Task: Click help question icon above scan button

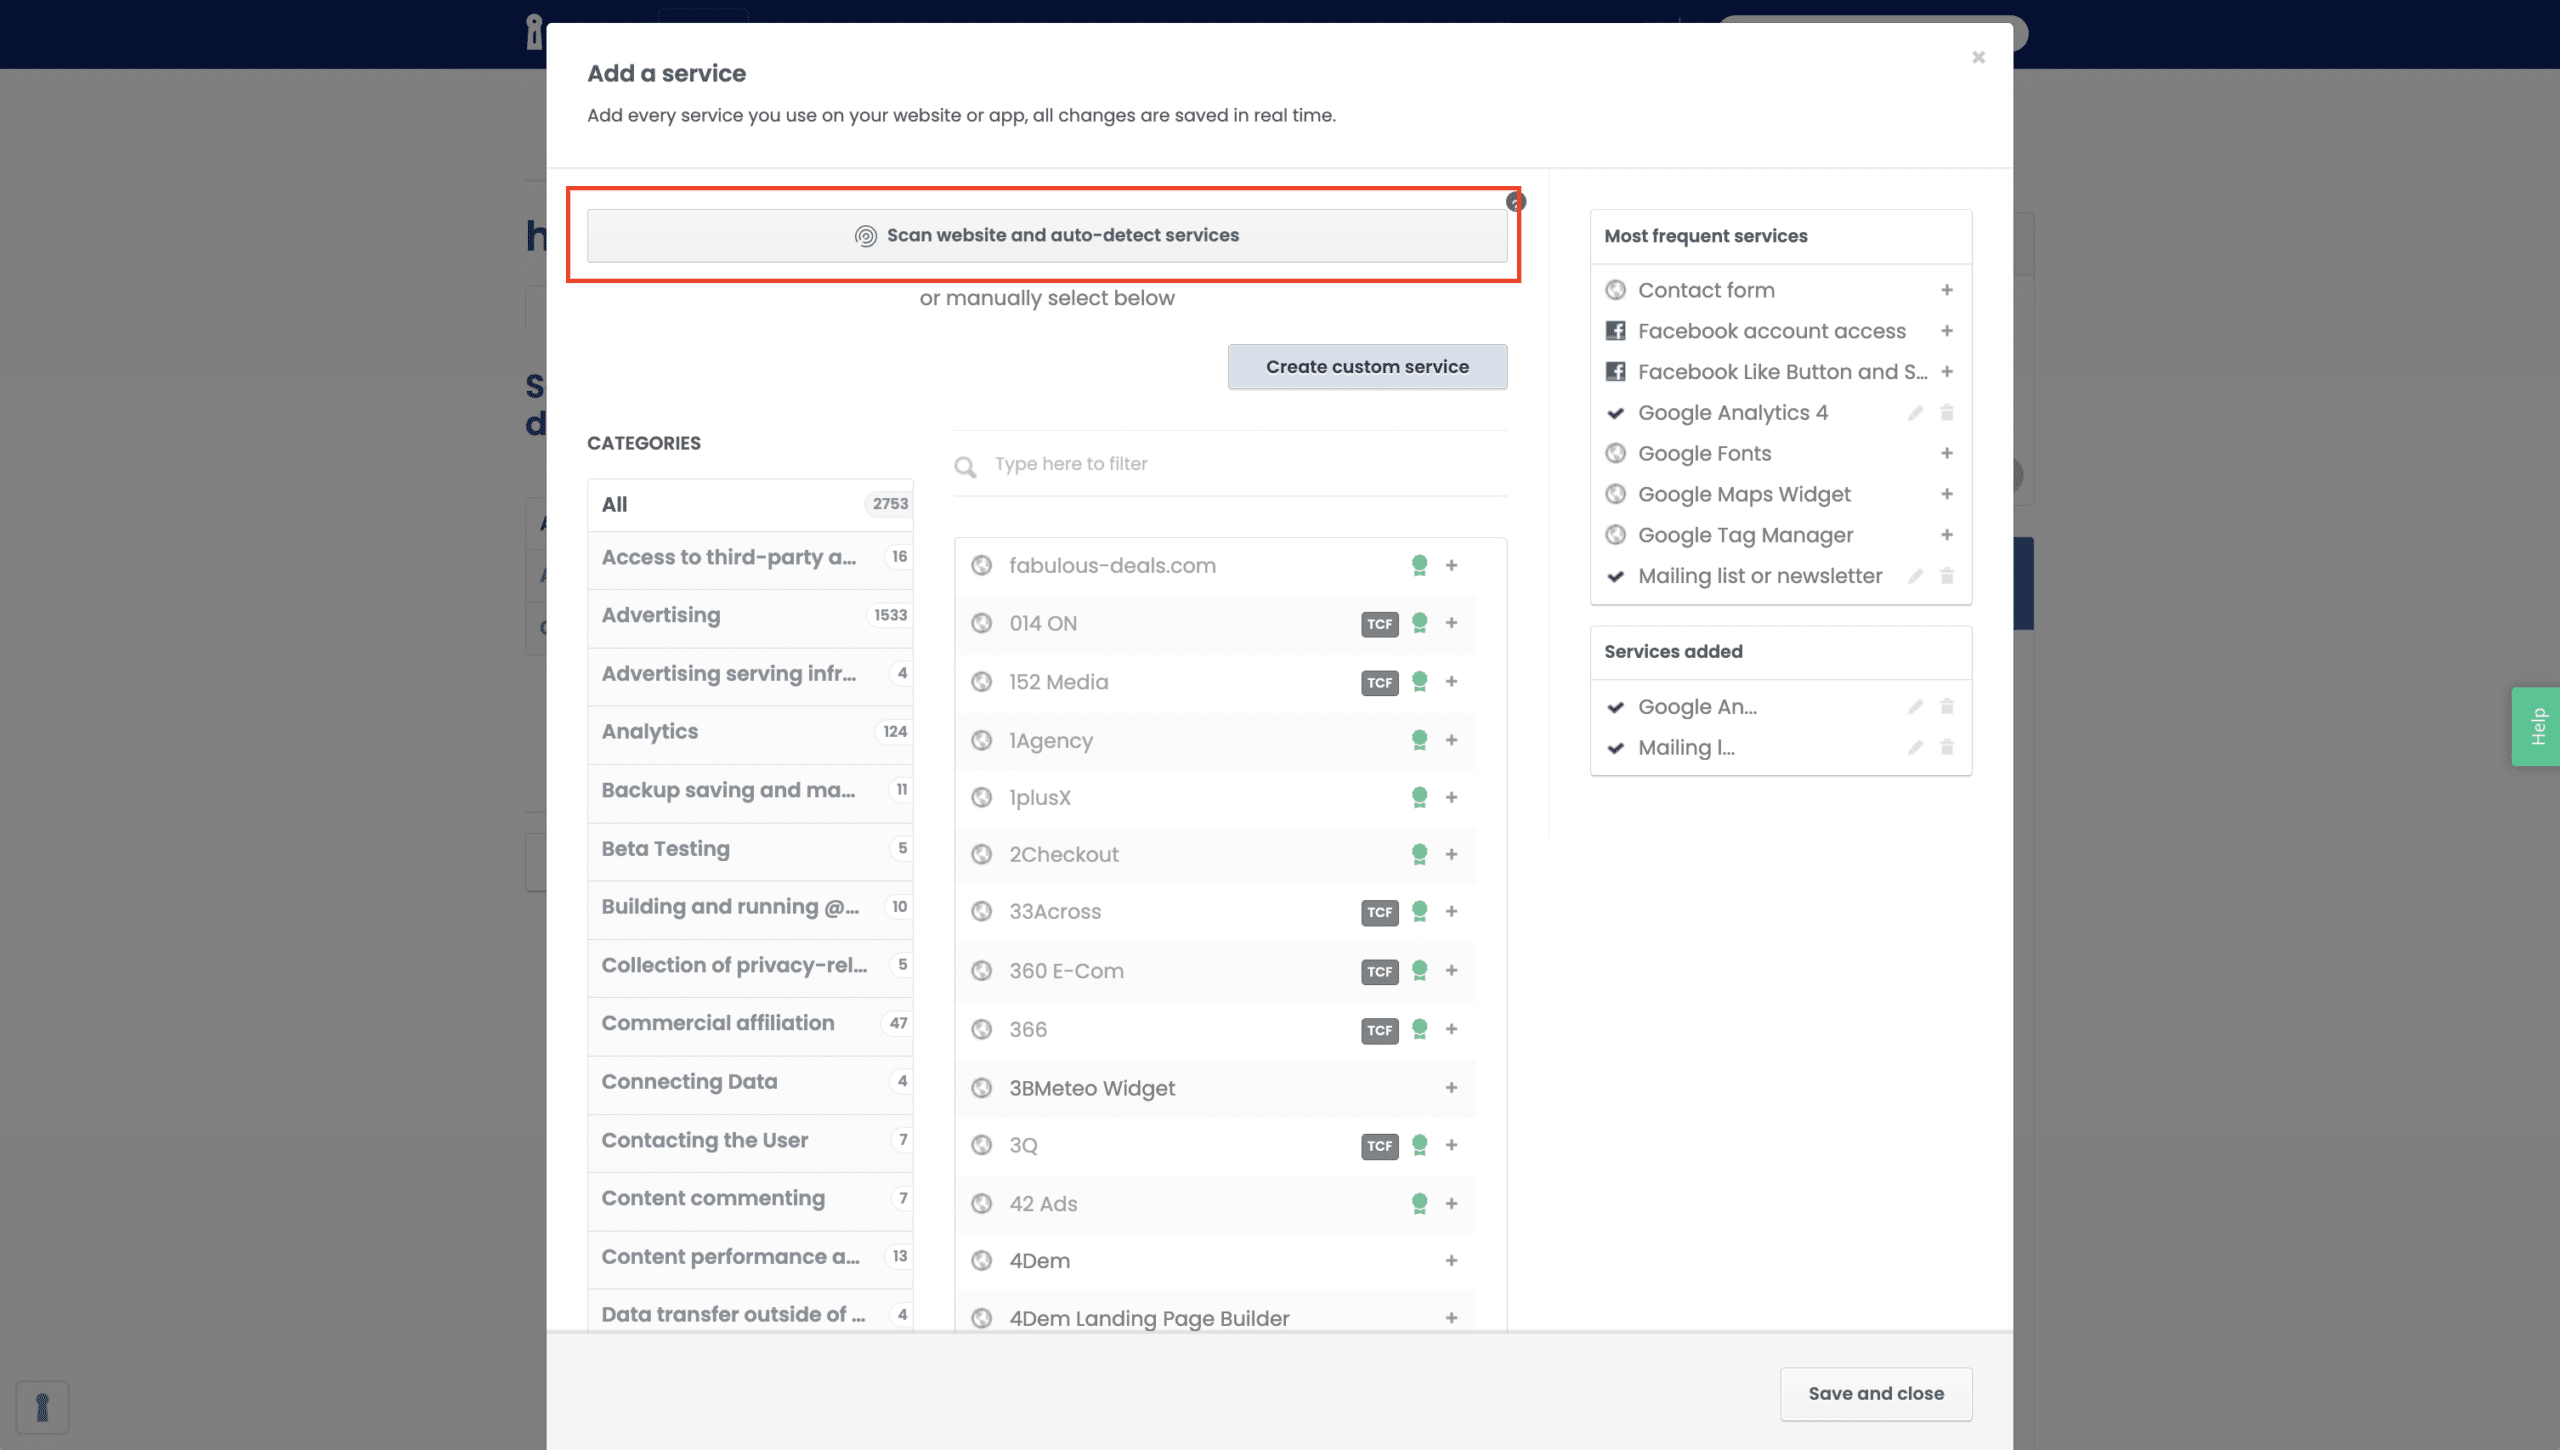Action: pyautogui.click(x=1516, y=202)
